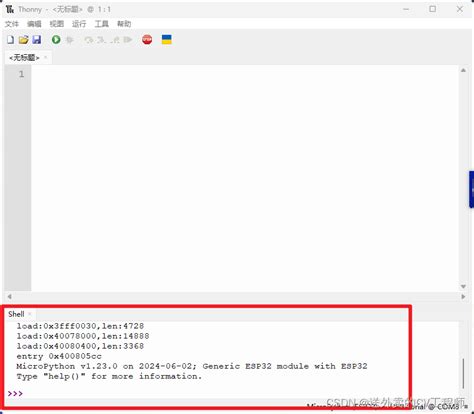Image resolution: width=474 pixels, height=414 pixels.
Task: Stop the backend with red STOP icon
Action: pos(147,40)
